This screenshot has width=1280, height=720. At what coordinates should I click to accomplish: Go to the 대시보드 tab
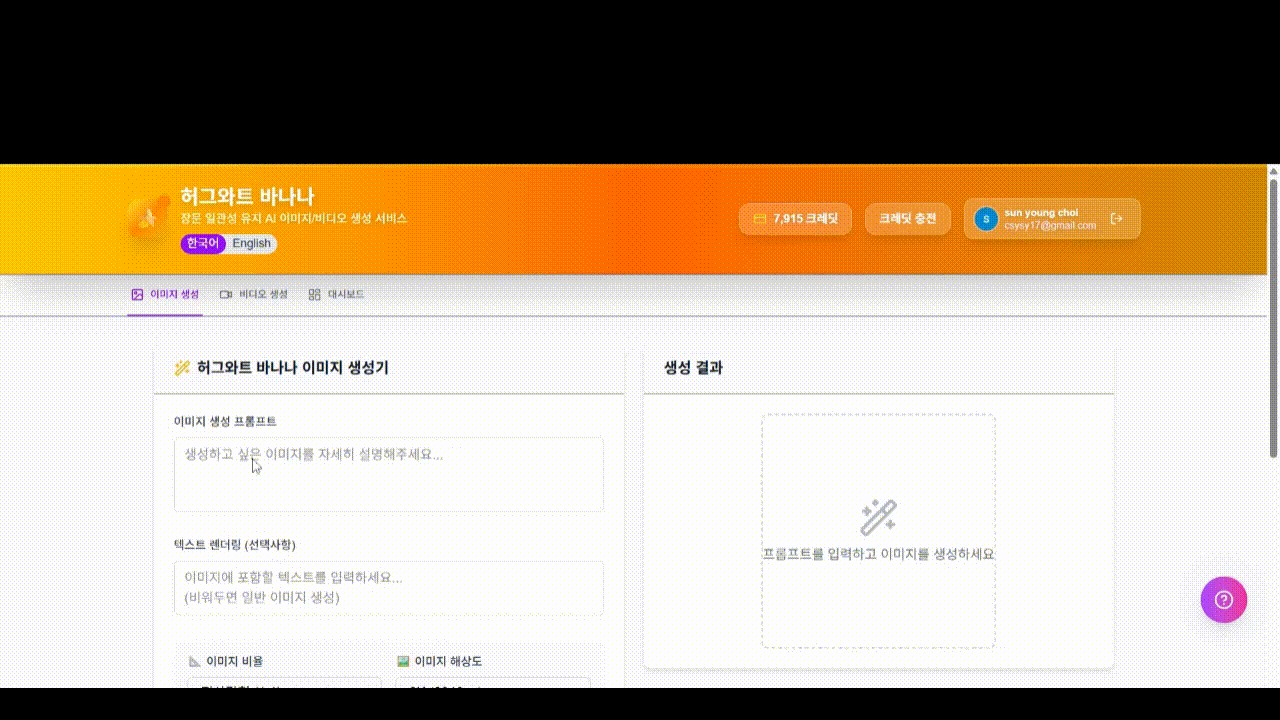coord(336,295)
